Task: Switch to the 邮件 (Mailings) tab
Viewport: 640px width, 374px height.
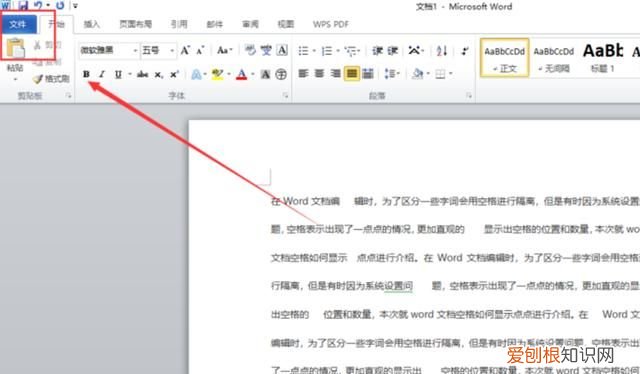Action: (x=215, y=24)
